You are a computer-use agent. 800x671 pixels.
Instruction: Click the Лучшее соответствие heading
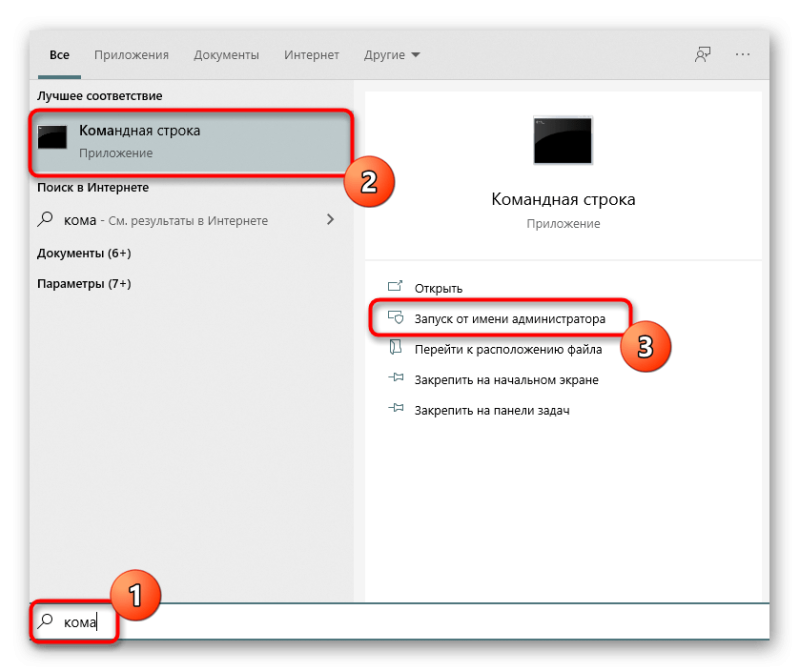click(x=99, y=96)
